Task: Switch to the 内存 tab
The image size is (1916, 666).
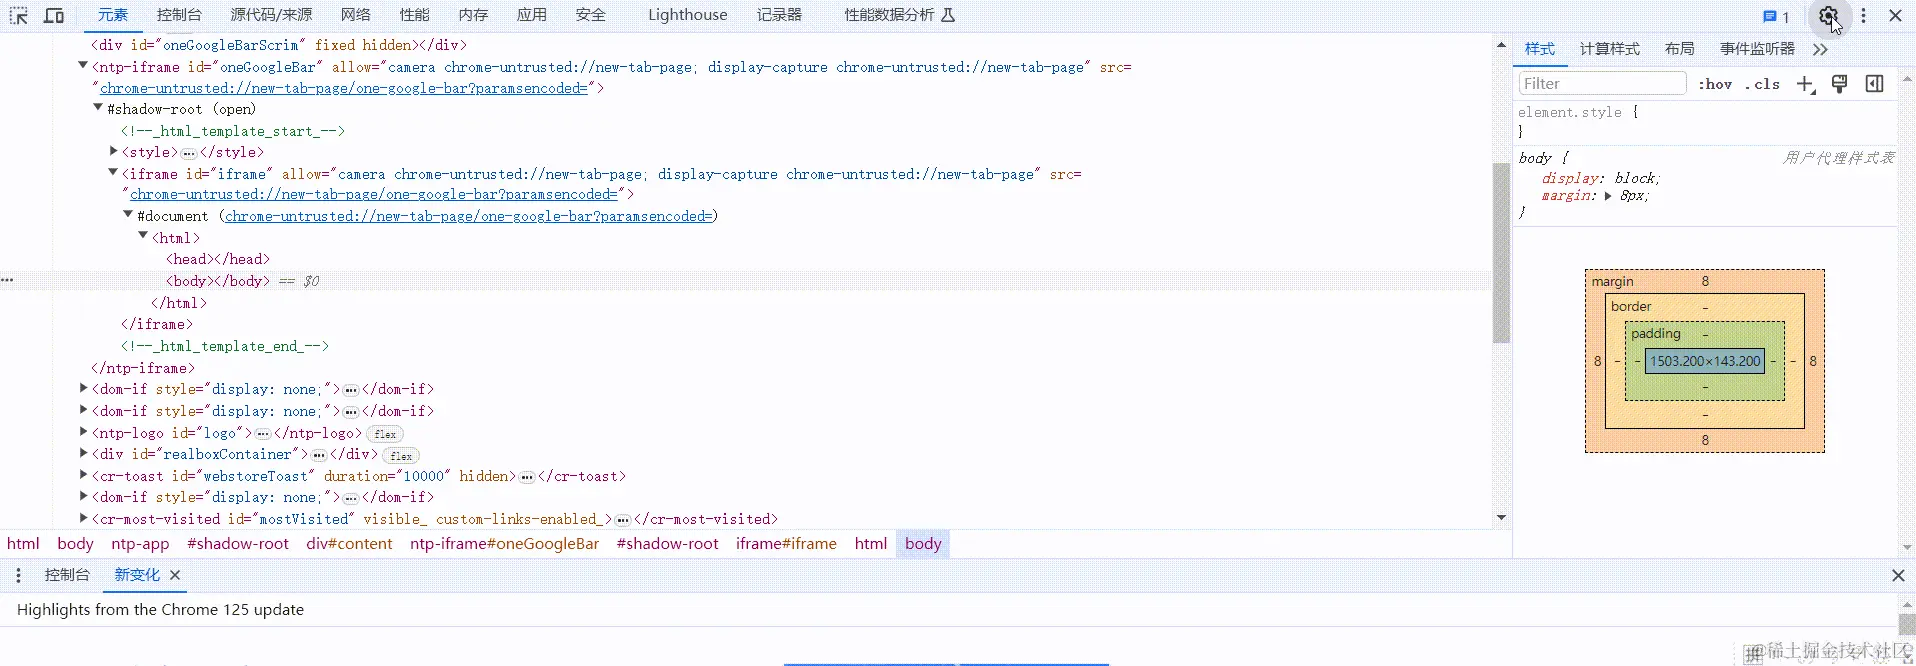Action: point(473,15)
